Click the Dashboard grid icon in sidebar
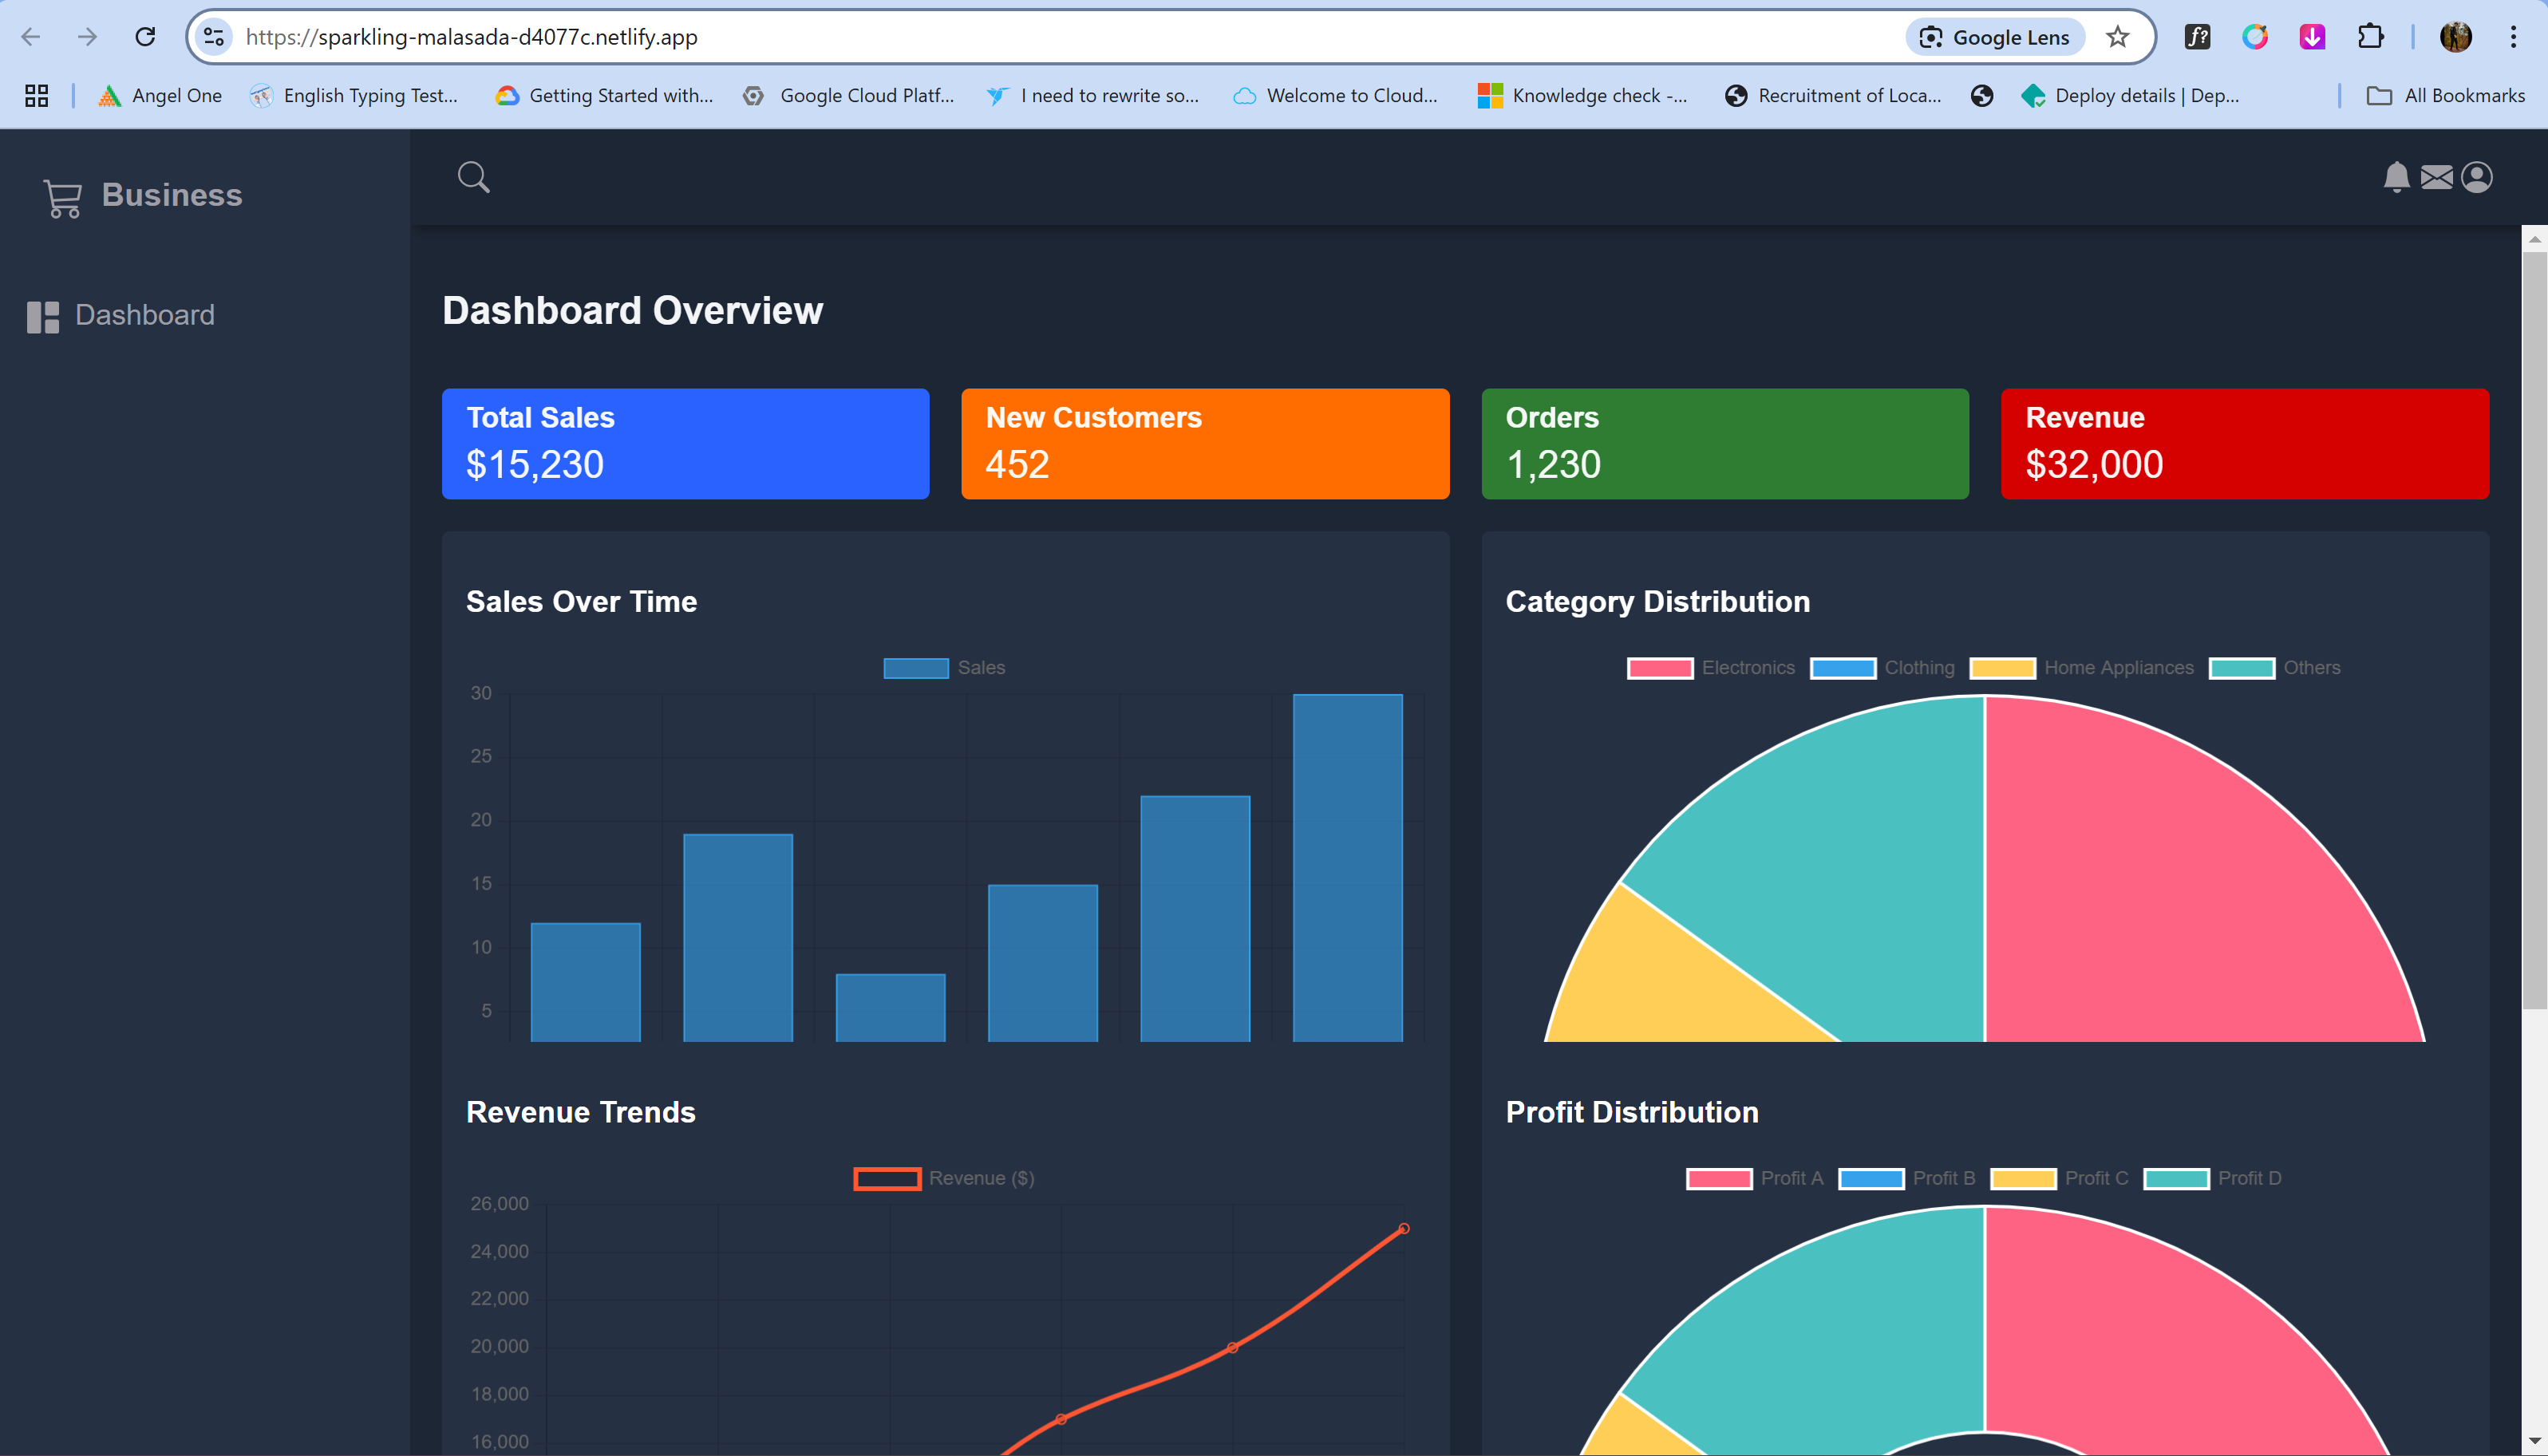This screenshot has height=1456, width=2548. 43,317
